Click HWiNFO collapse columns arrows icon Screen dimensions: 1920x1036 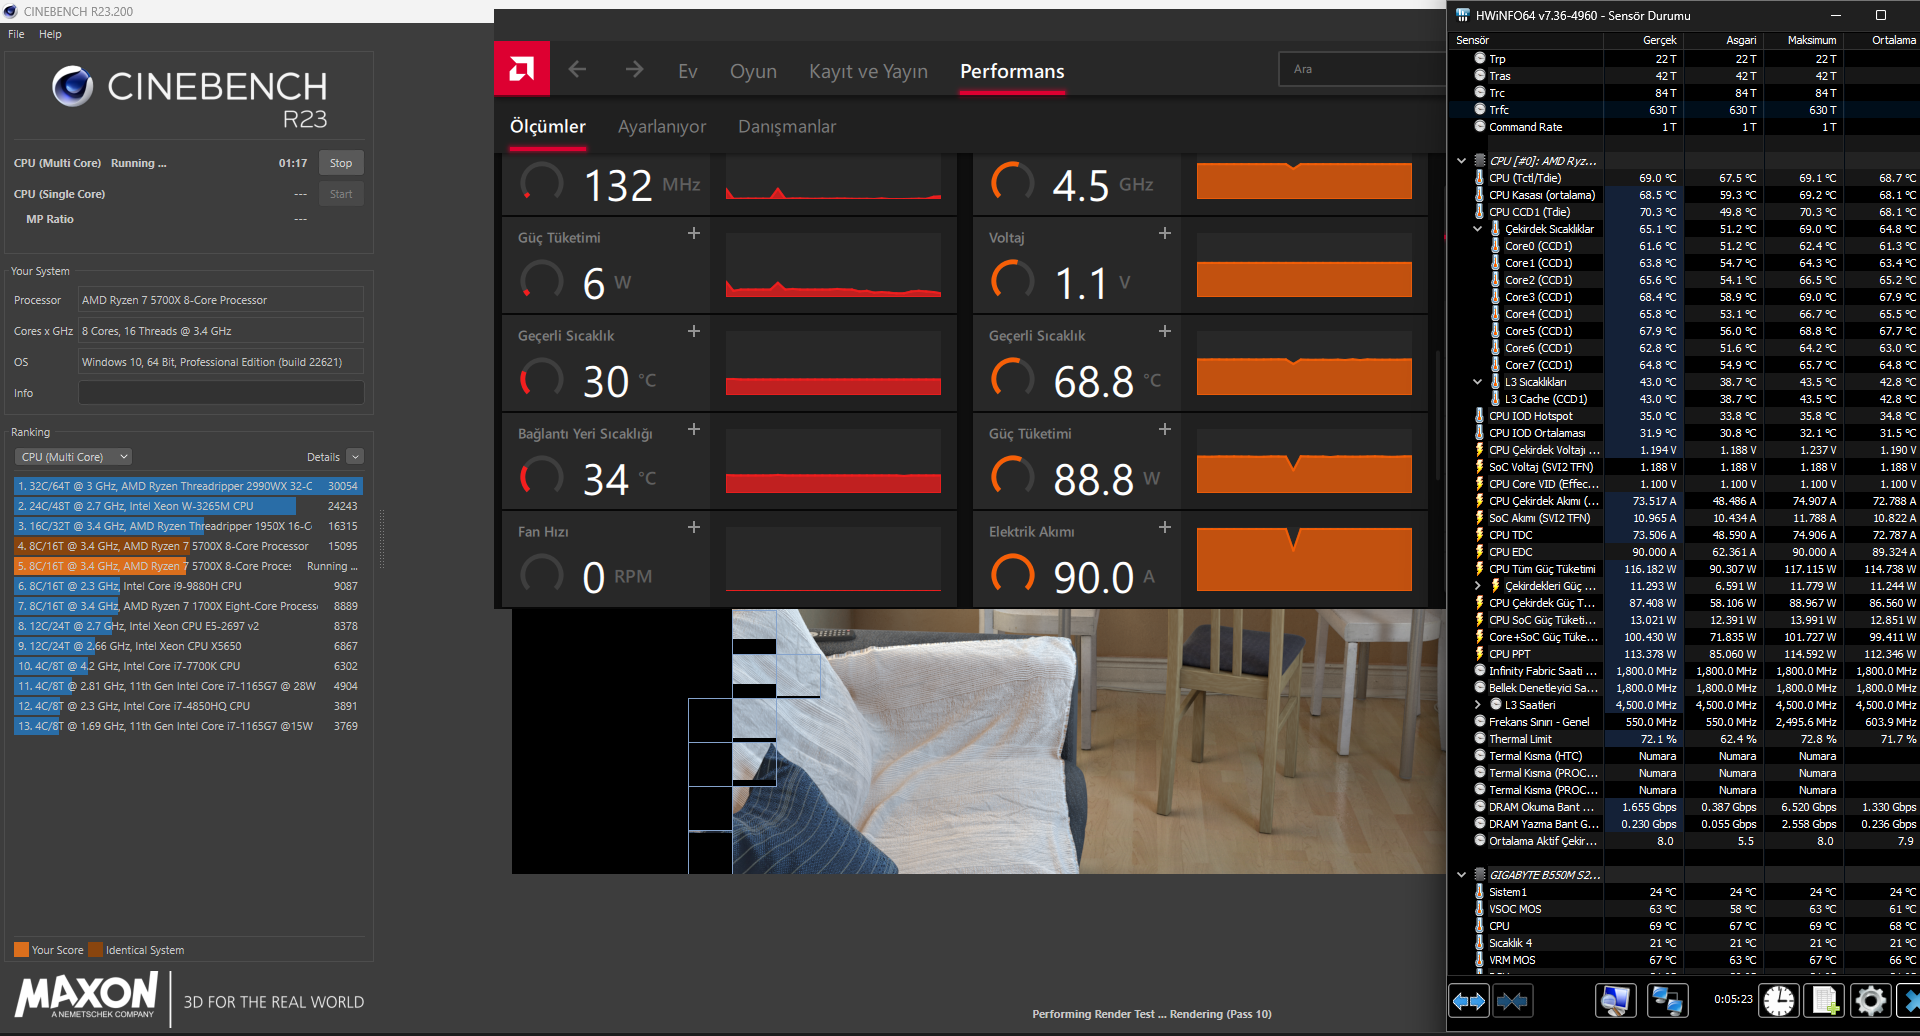point(1513,1001)
